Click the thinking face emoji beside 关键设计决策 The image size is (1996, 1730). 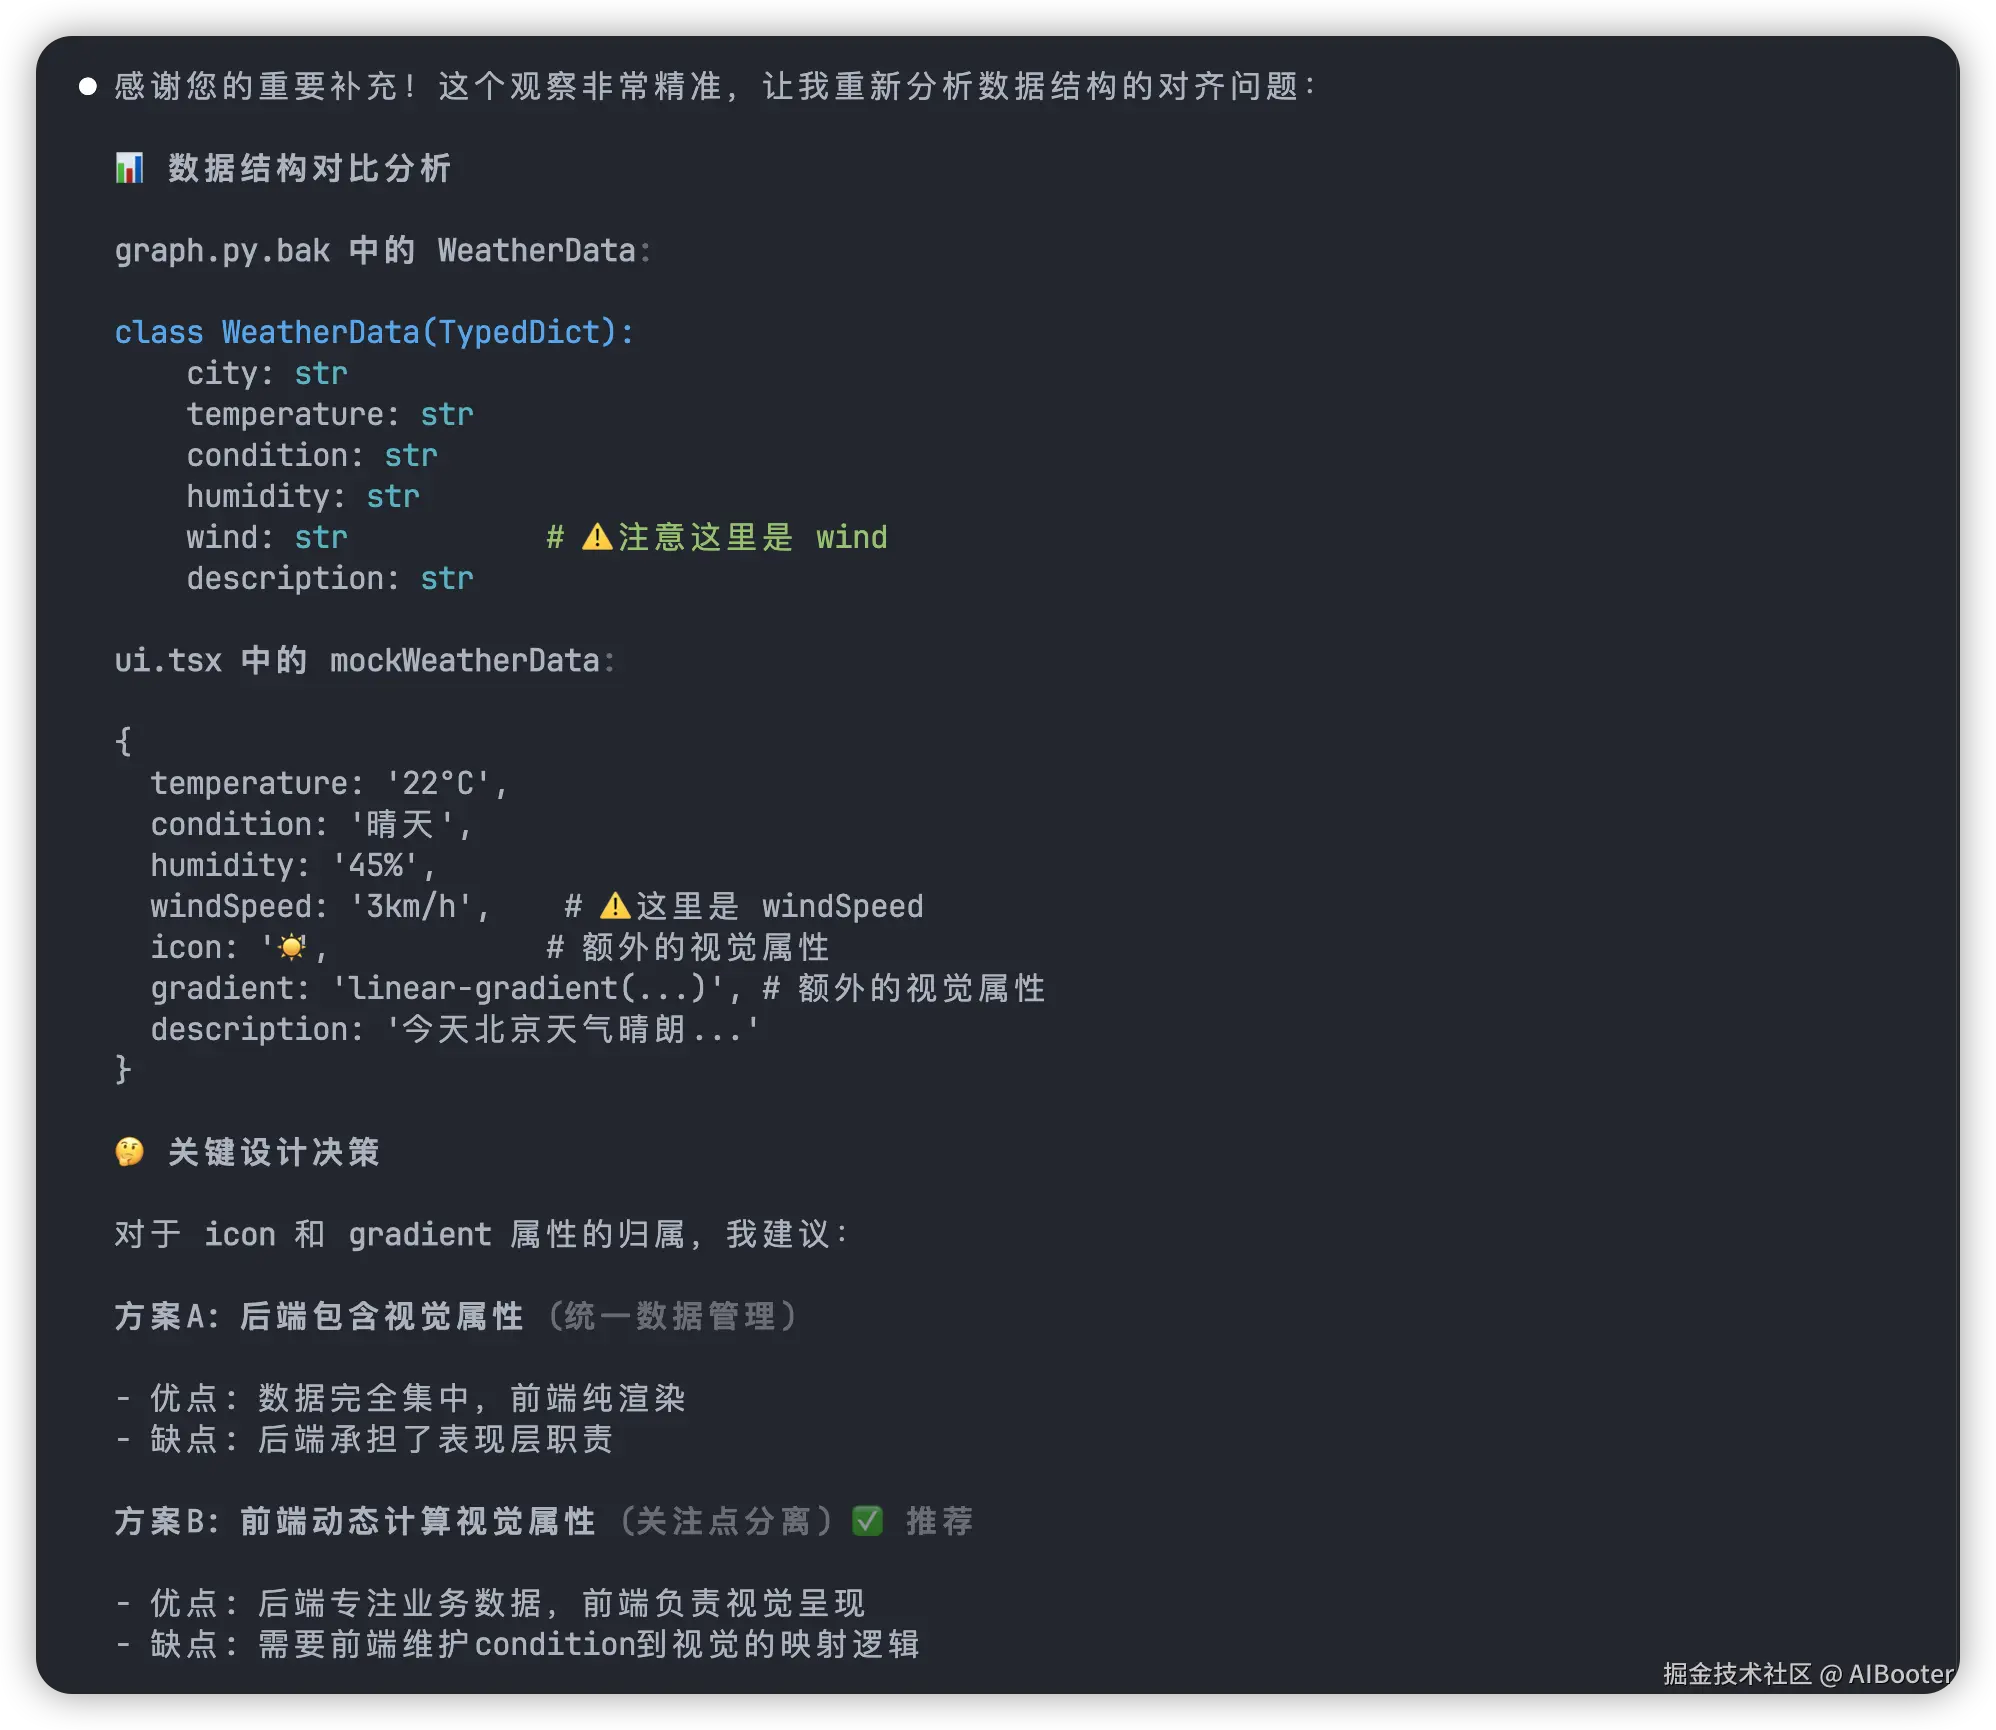click(x=129, y=1152)
